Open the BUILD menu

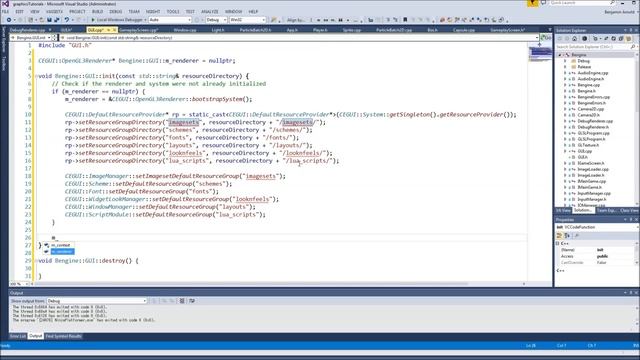pyautogui.click(x=97, y=11)
